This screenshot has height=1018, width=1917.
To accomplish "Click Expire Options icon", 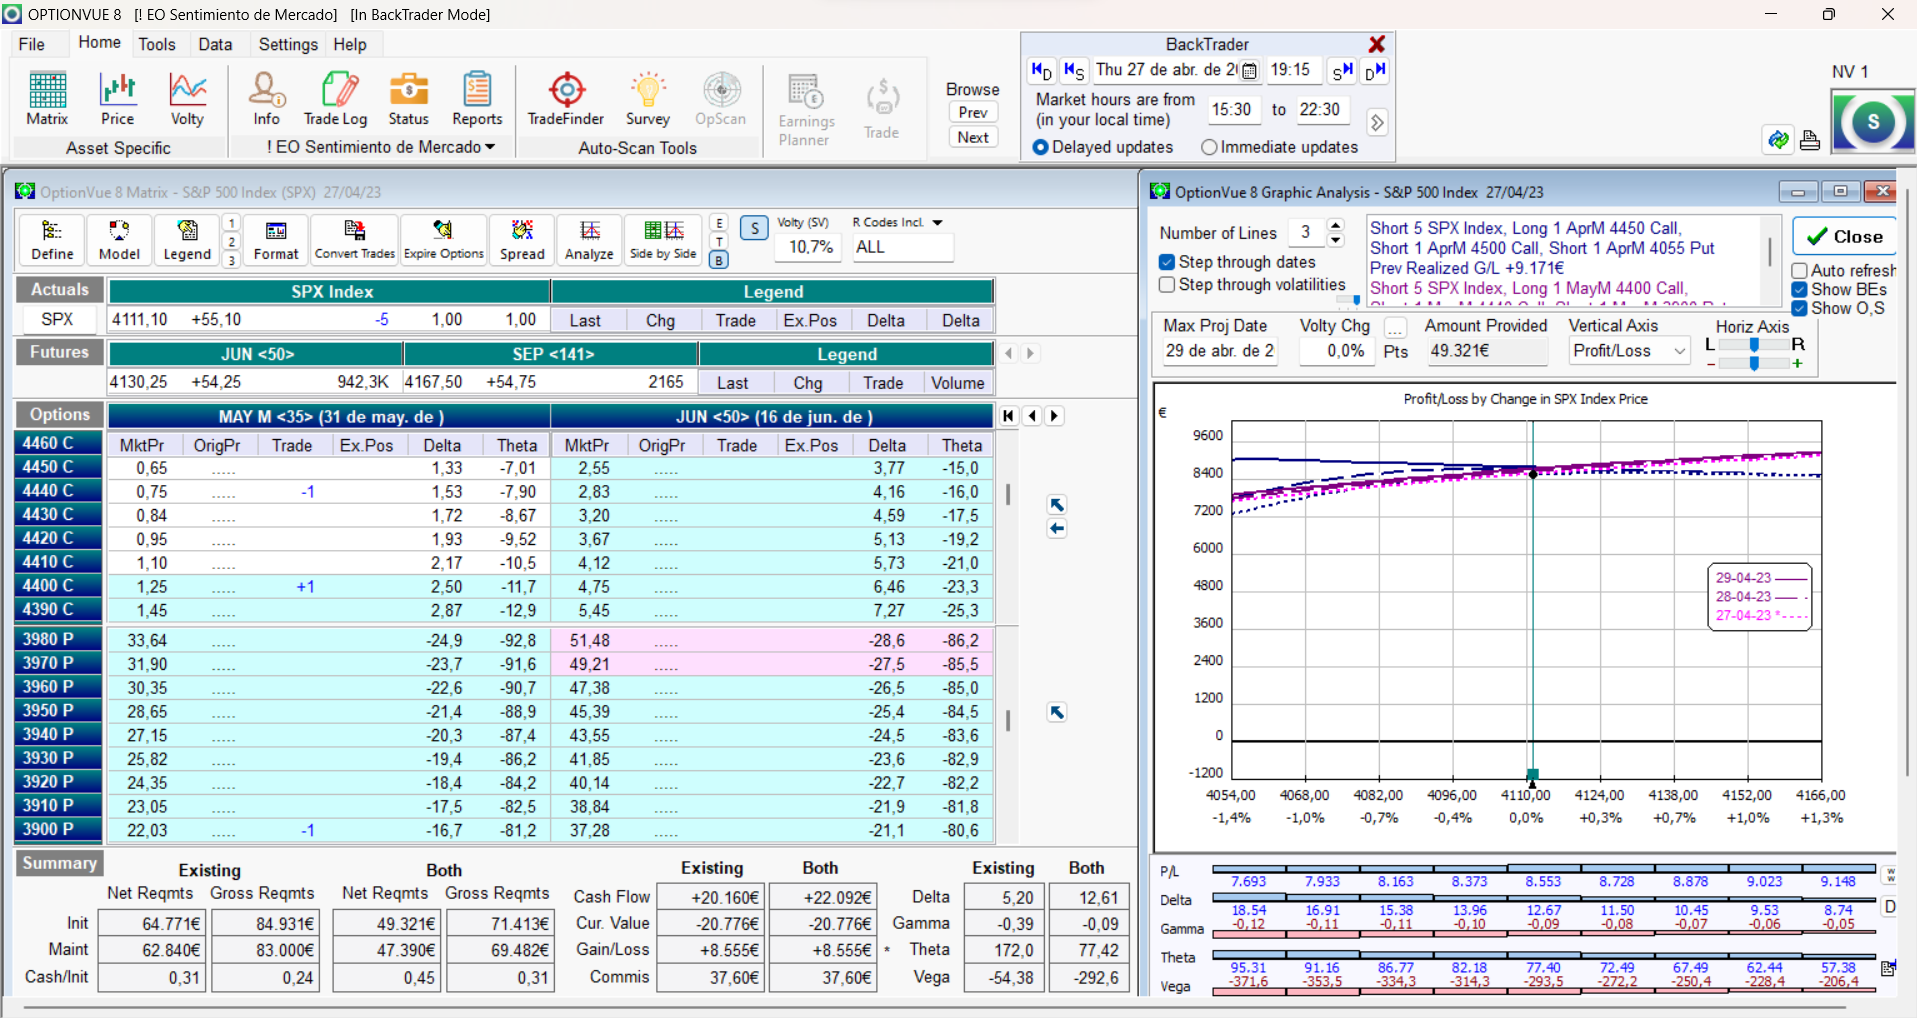I will (443, 241).
